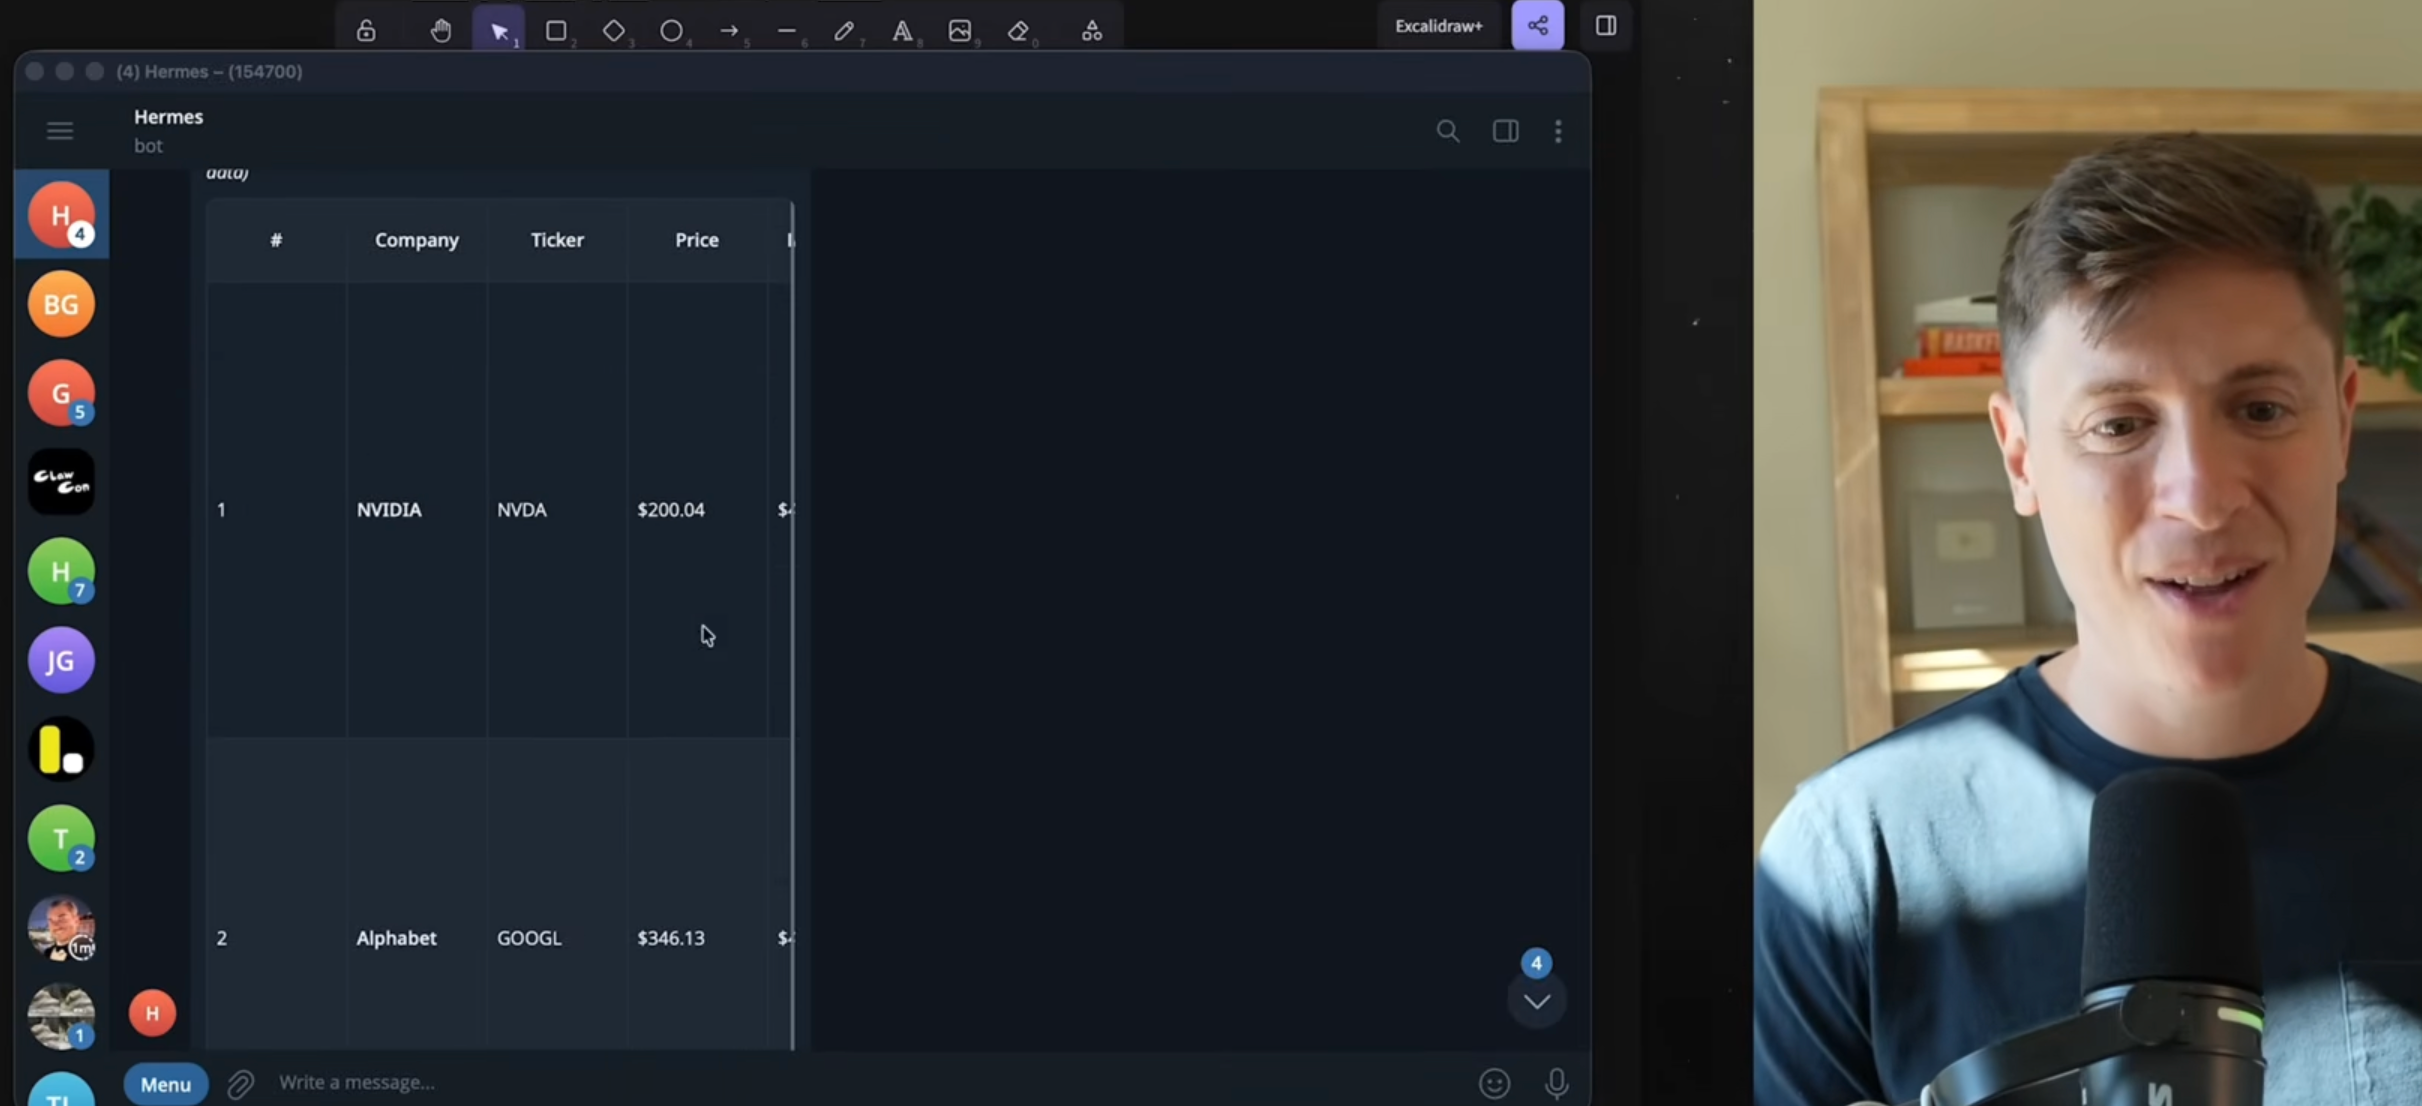Click the small H sender avatar beside the table
Viewport: 2422px width, 1106px height.
pyautogui.click(x=152, y=1013)
